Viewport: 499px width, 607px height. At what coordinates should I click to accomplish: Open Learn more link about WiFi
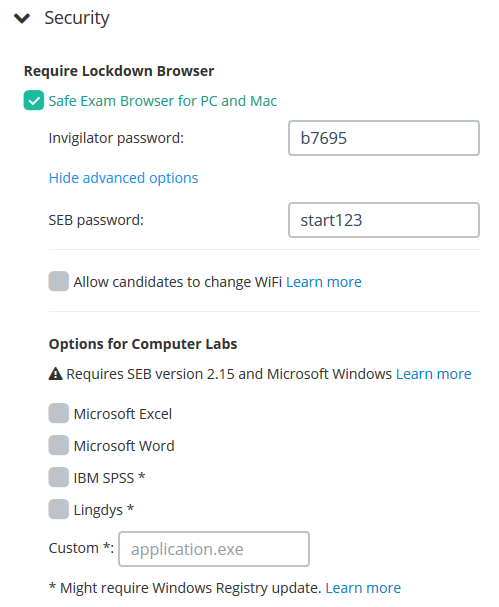324,282
